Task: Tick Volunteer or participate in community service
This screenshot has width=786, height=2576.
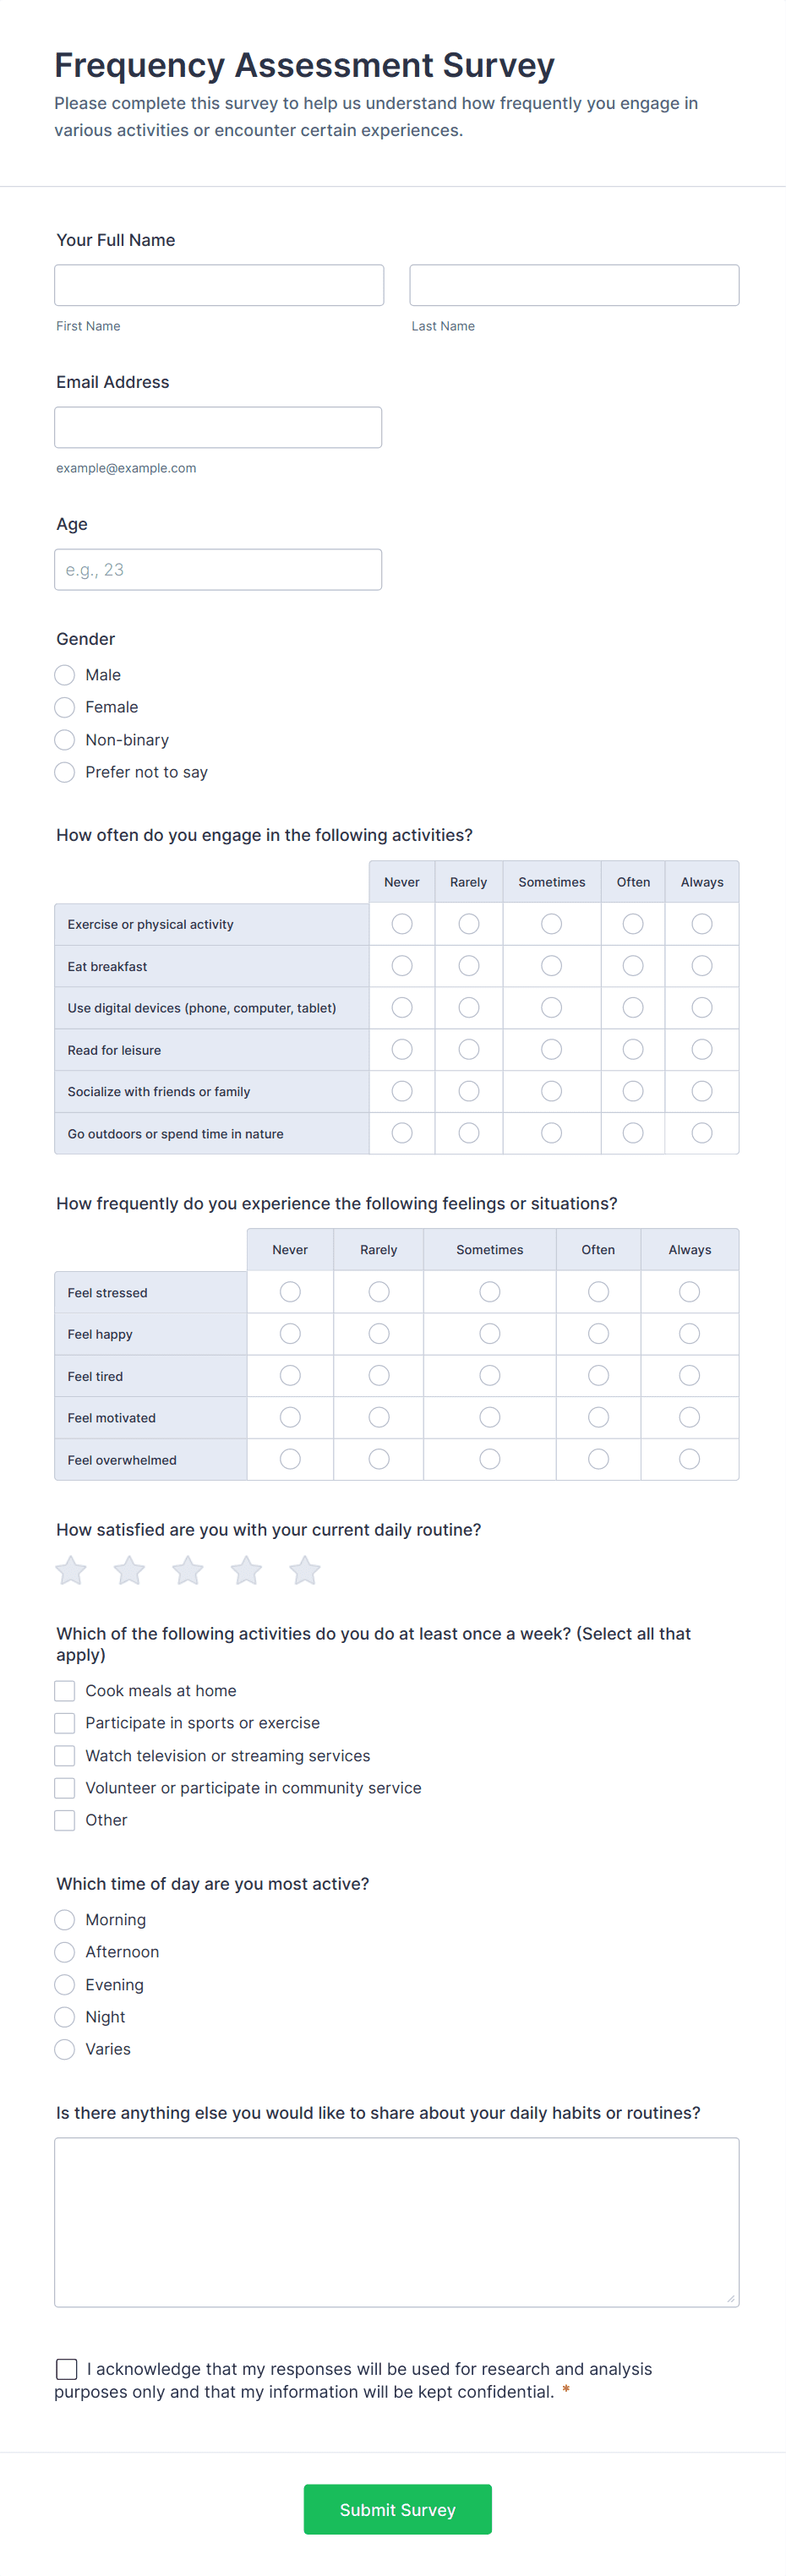Action: pyautogui.click(x=65, y=1788)
